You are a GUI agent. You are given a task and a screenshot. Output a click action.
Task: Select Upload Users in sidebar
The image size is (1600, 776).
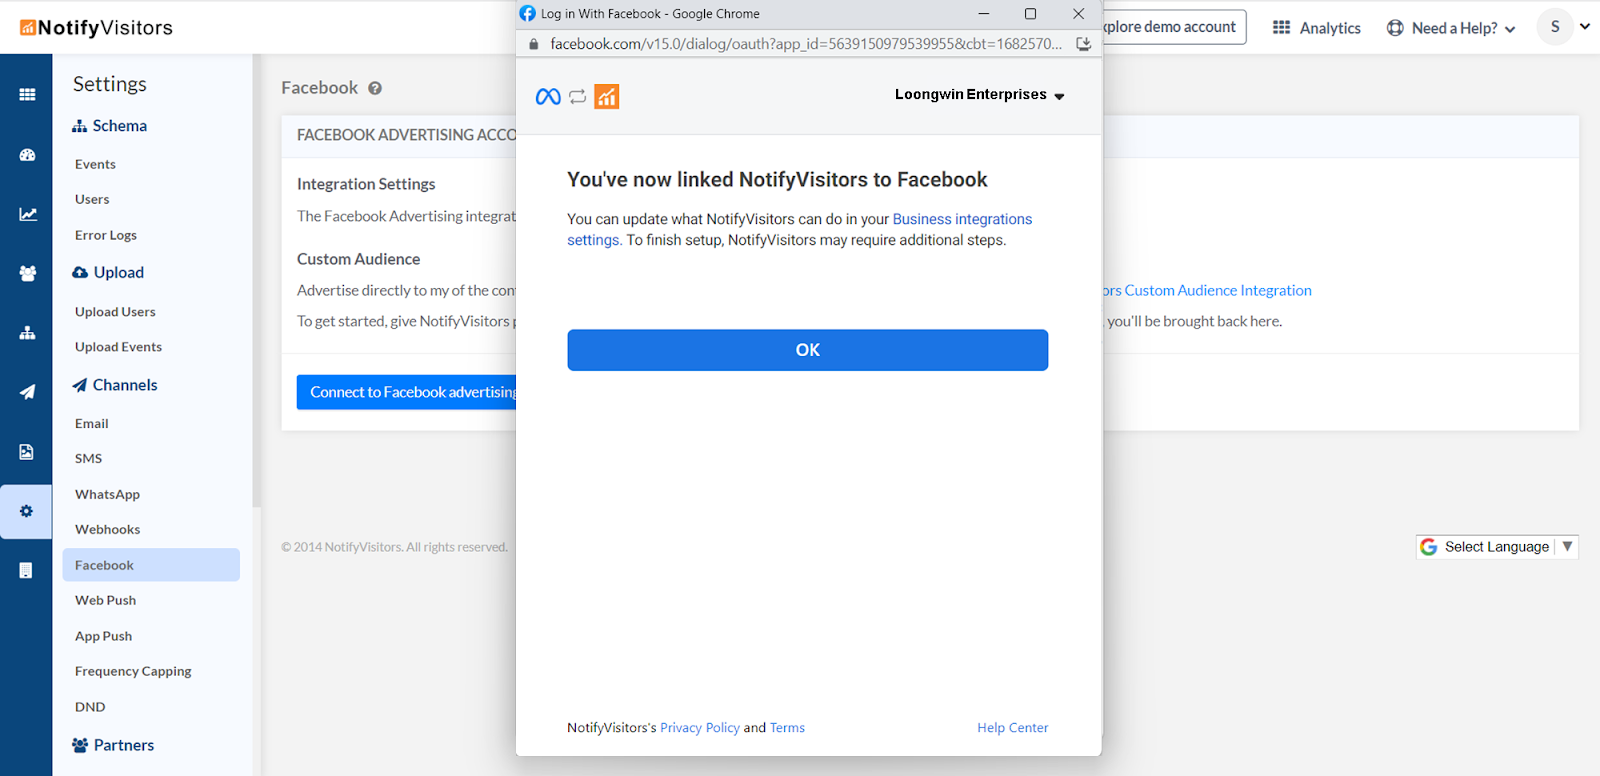point(115,312)
